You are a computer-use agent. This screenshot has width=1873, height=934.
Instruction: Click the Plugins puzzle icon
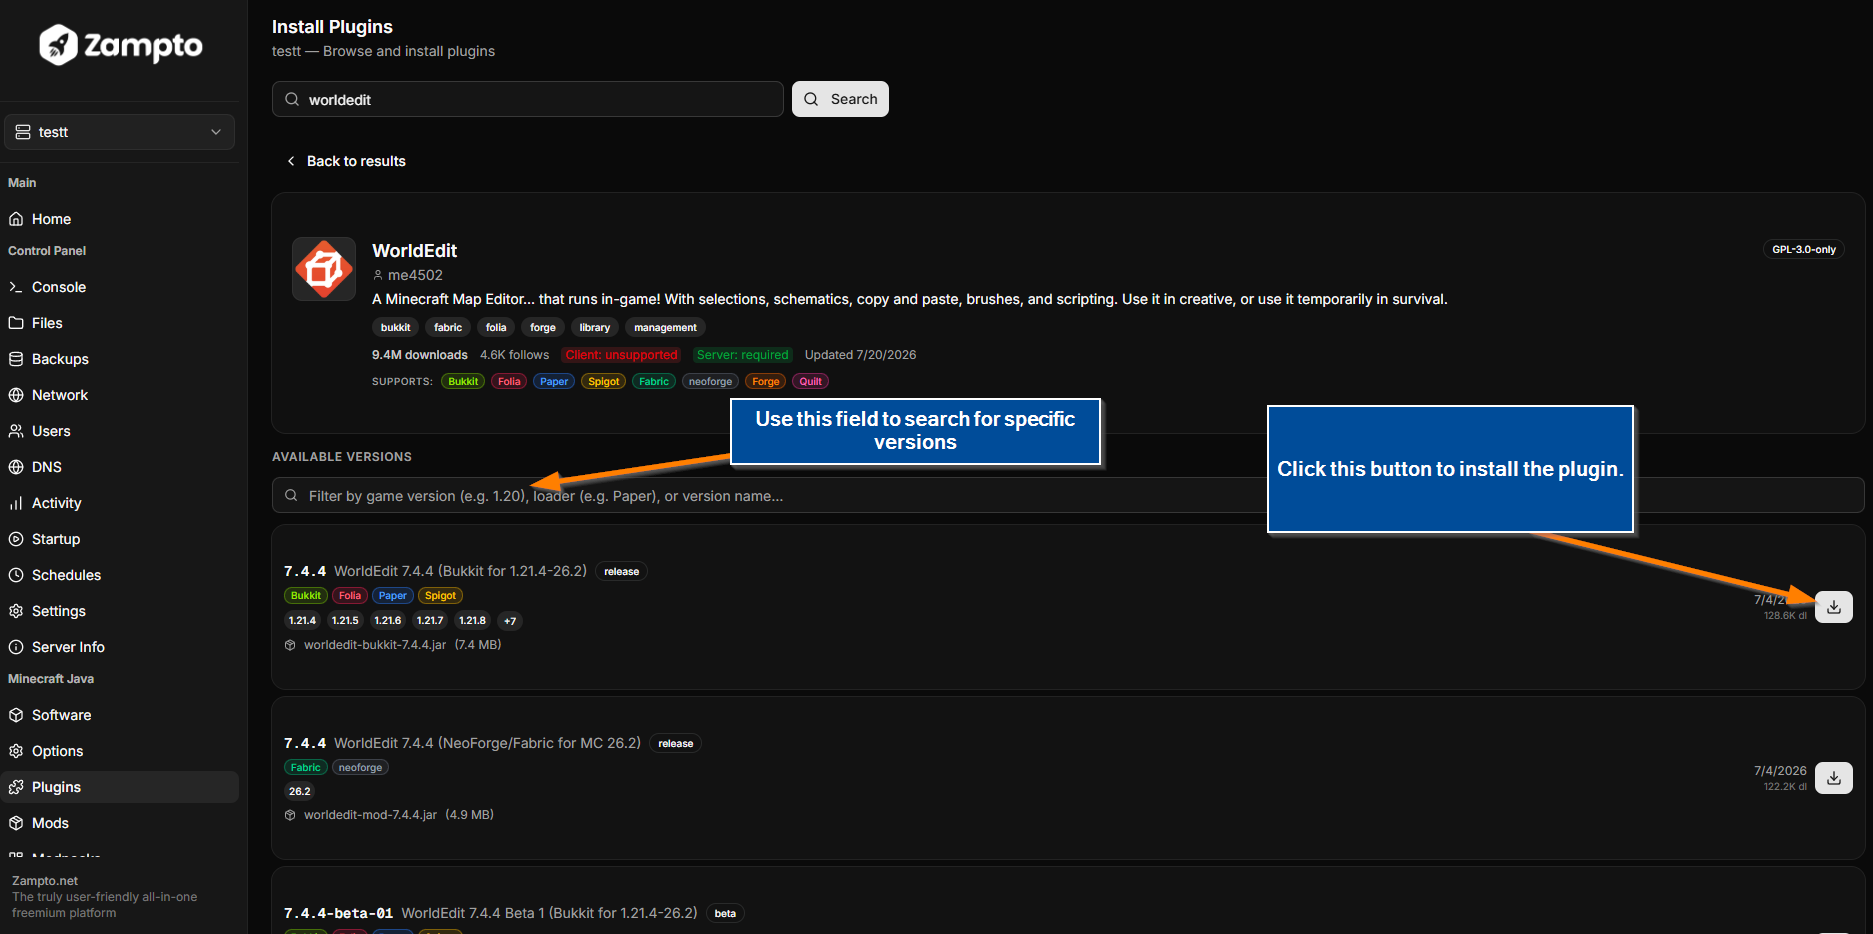click(16, 787)
